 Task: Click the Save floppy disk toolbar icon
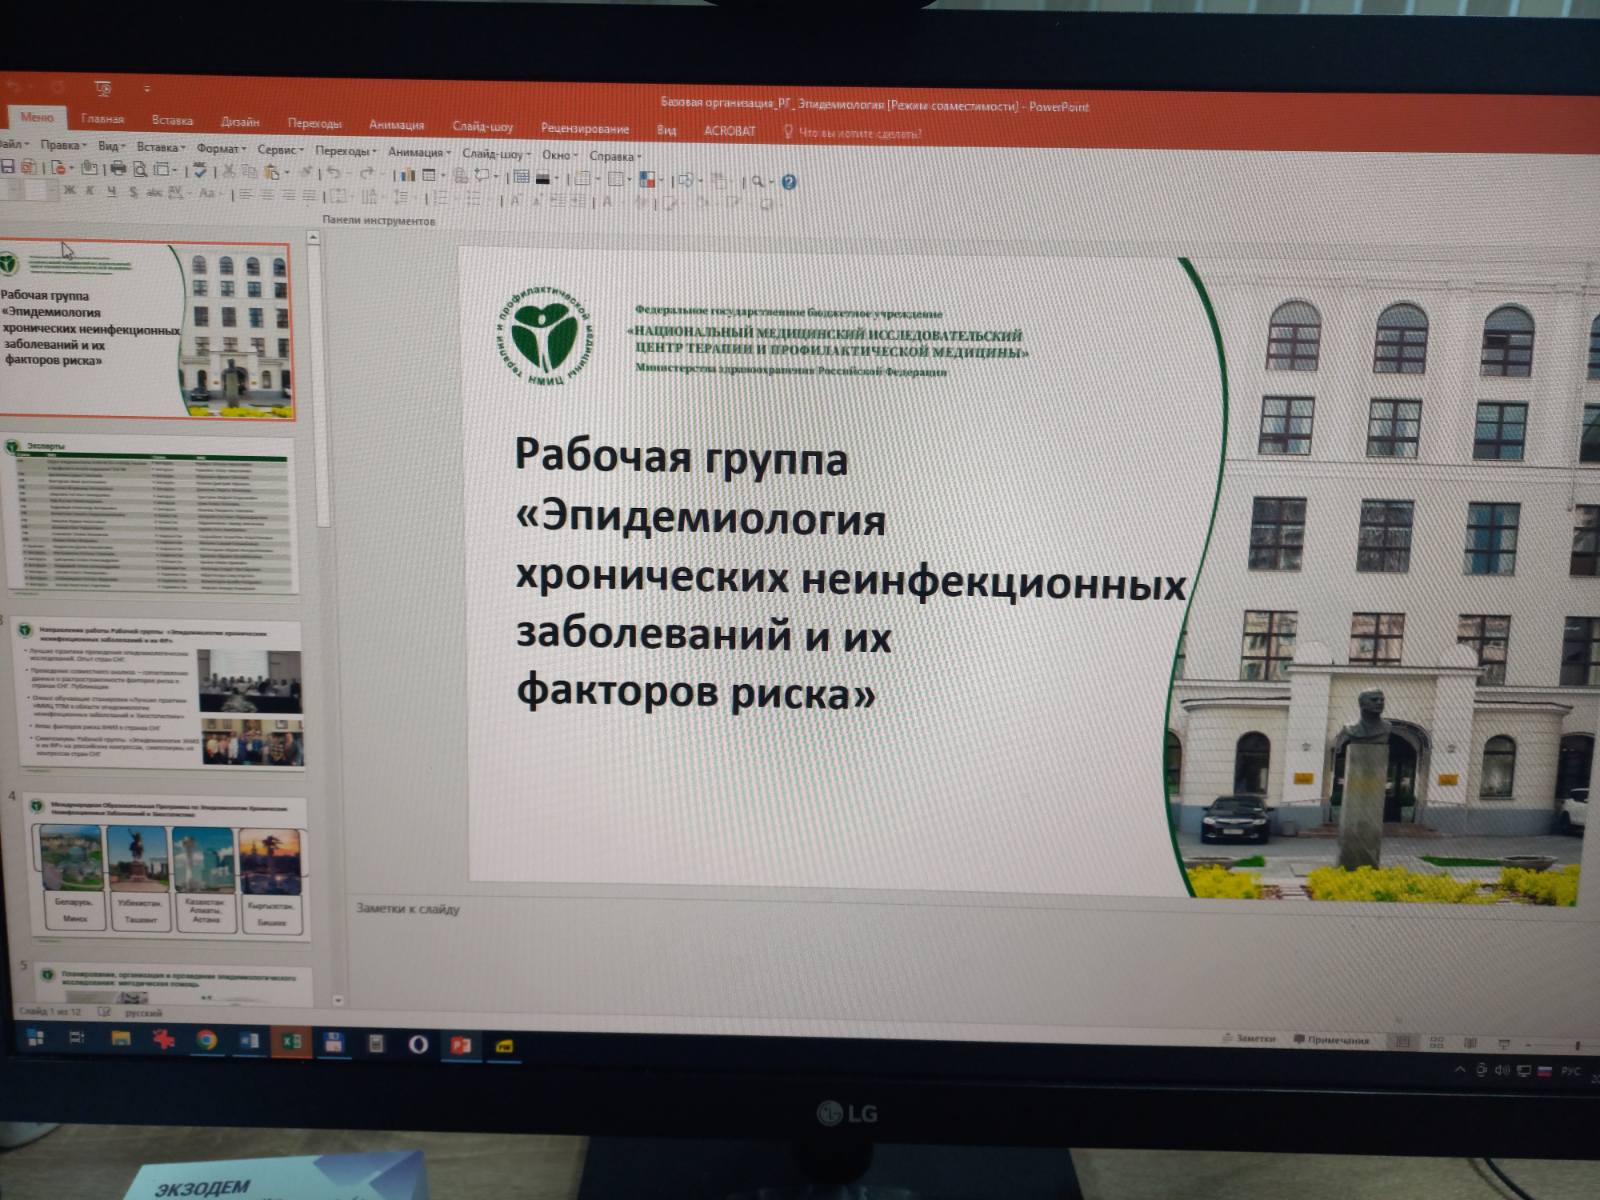7,167
